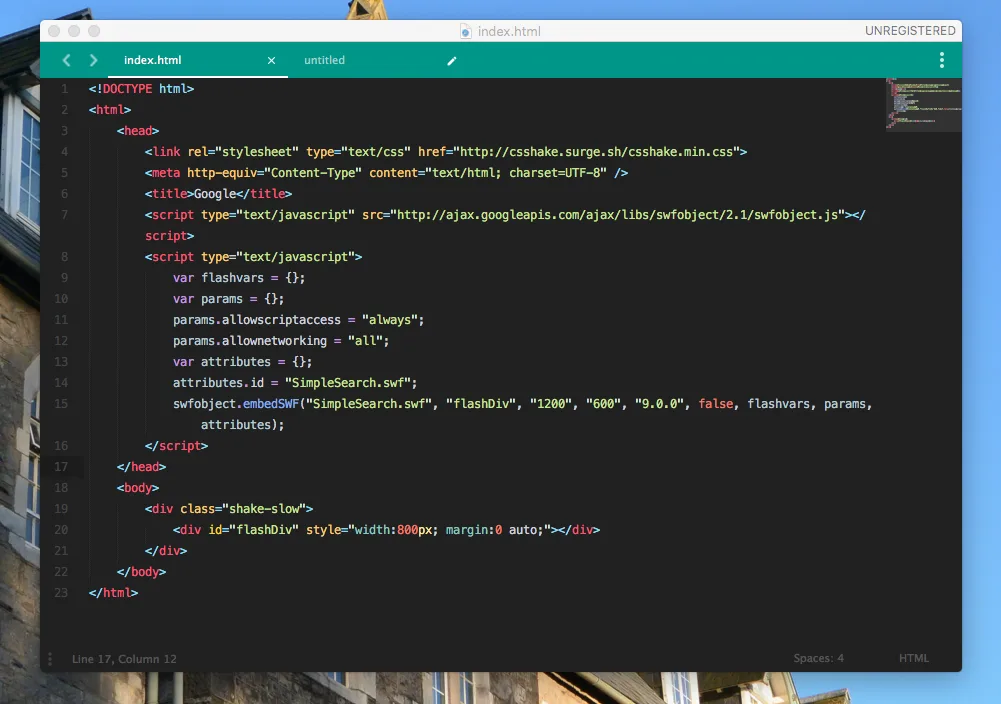Click the pencil icon on the untitled tab
This screenshot has height=704, width=1001.
coord(451,60)
